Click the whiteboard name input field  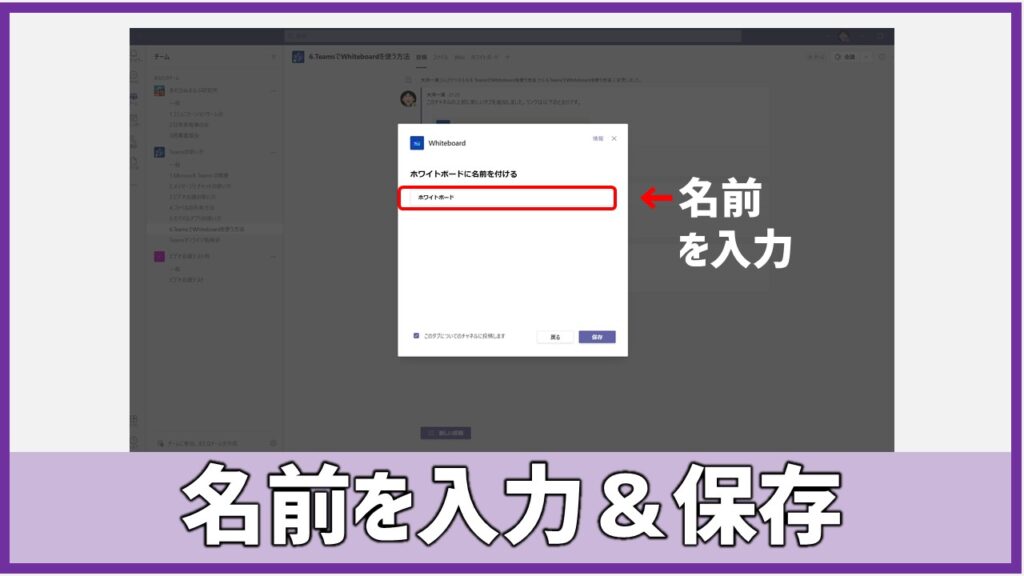pyautogui.click(x=506, y=198)
